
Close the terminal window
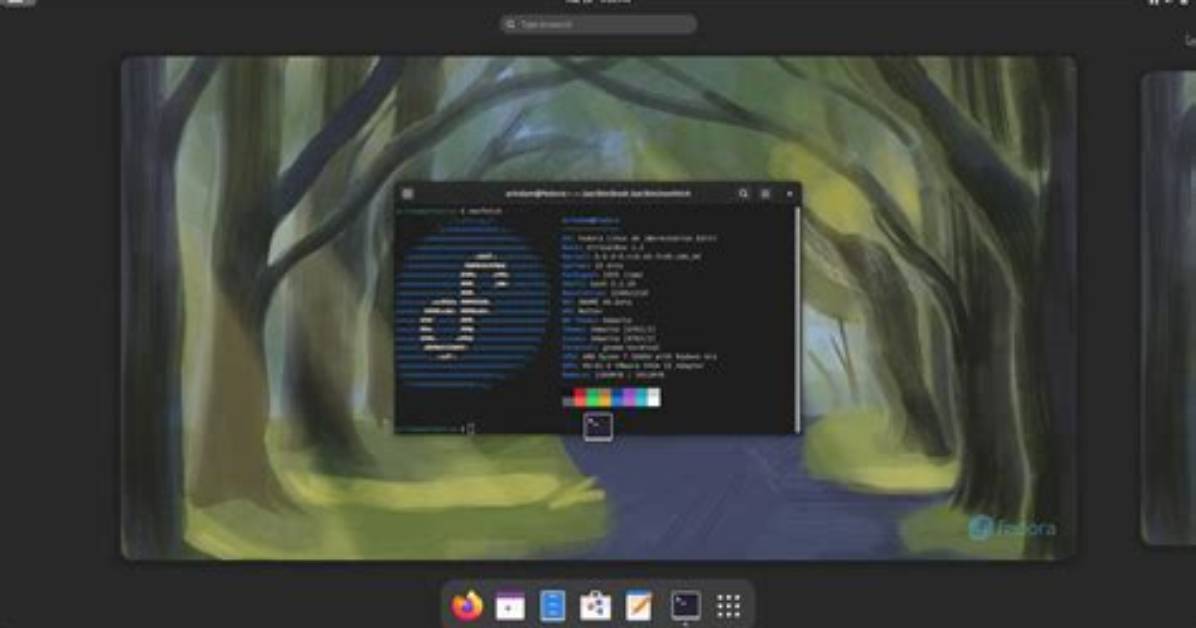coord(789,194)
